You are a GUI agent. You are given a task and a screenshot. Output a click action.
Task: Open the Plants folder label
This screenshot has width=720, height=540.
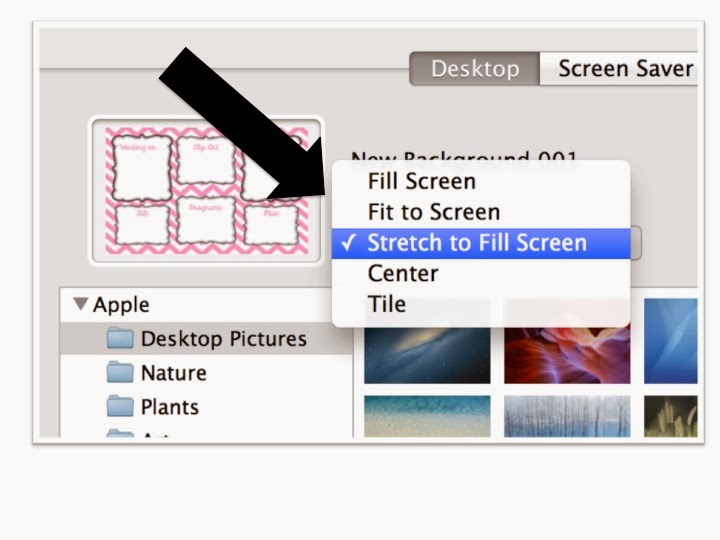point(169,407)
